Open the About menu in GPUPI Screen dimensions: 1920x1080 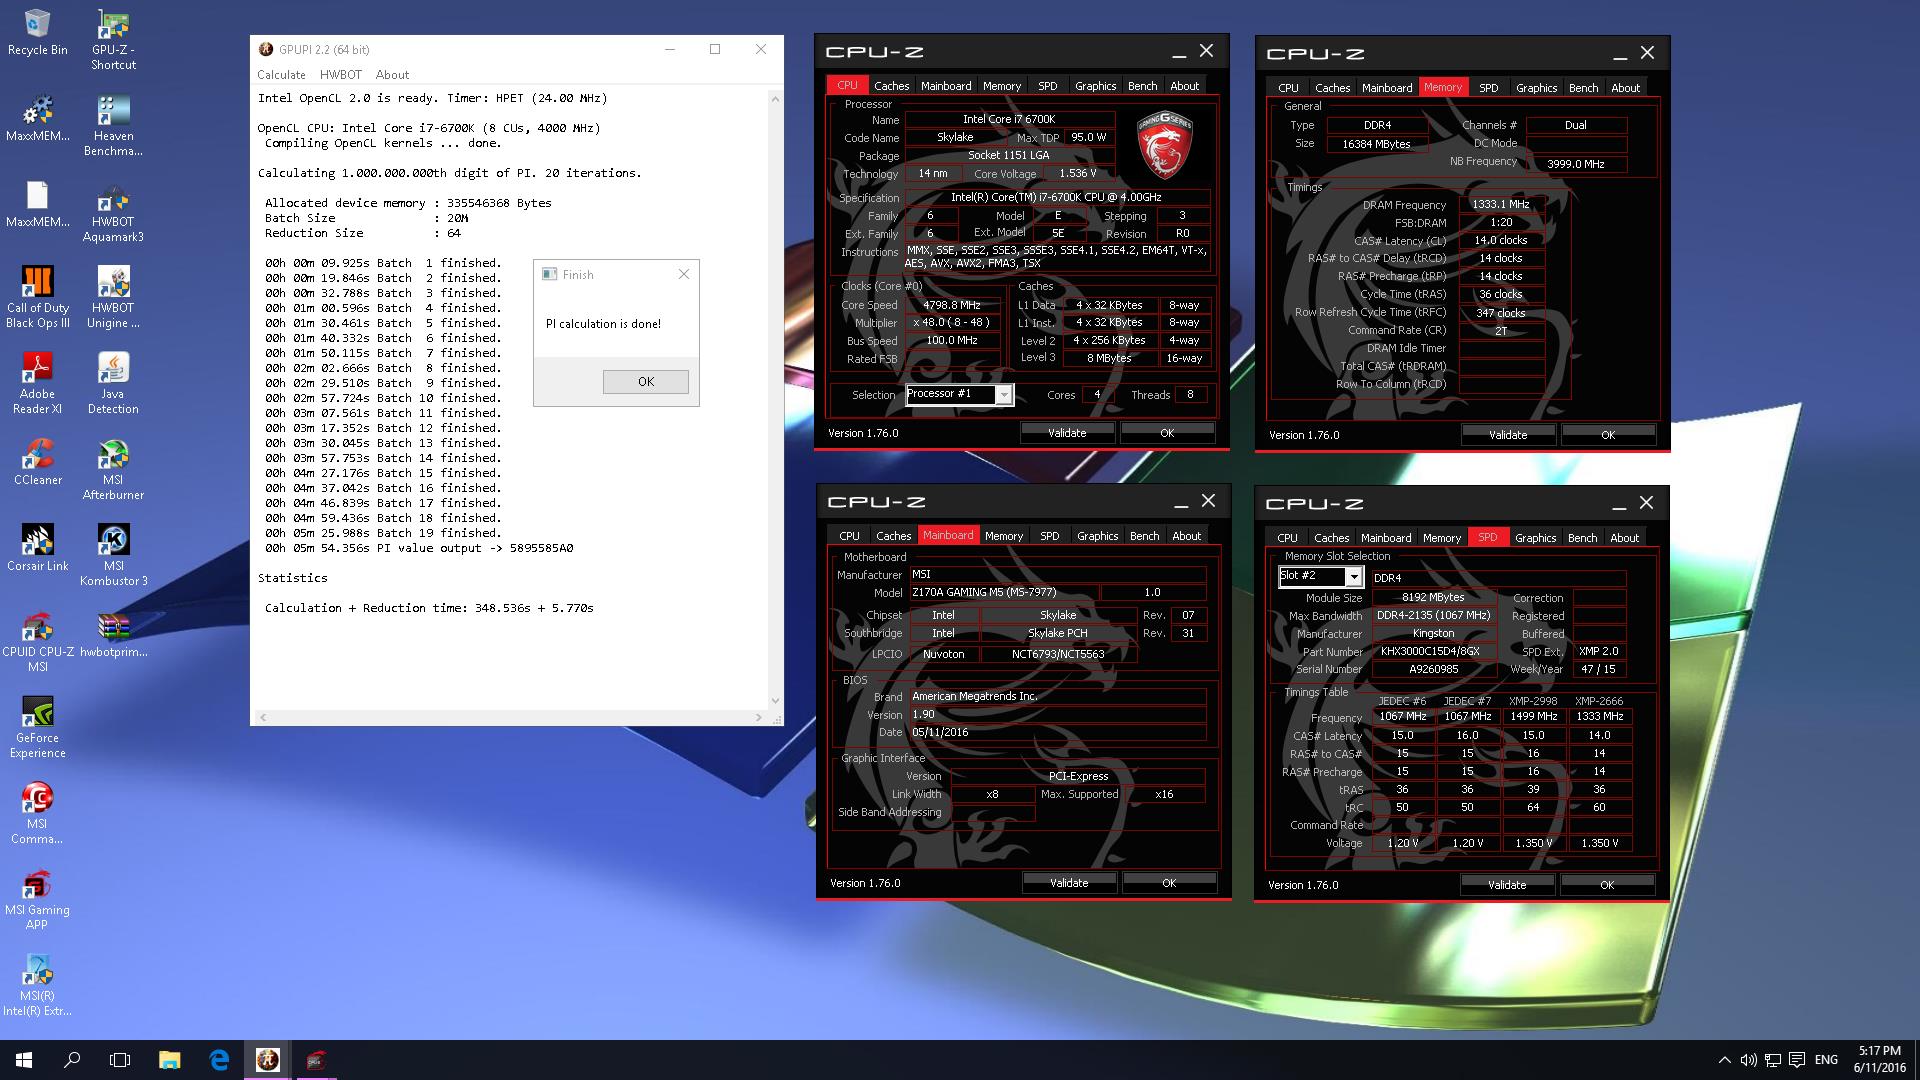click(392, 75)
